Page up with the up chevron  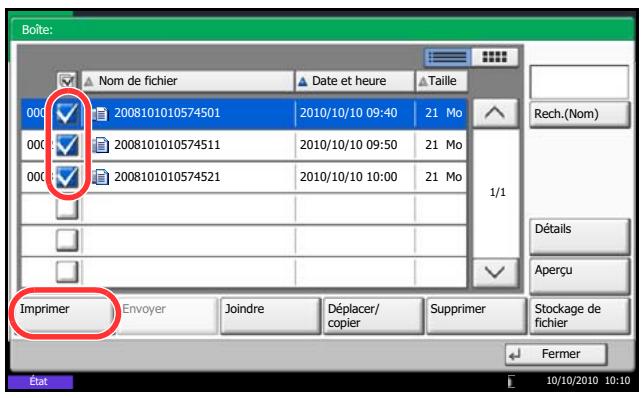point(495,113)
